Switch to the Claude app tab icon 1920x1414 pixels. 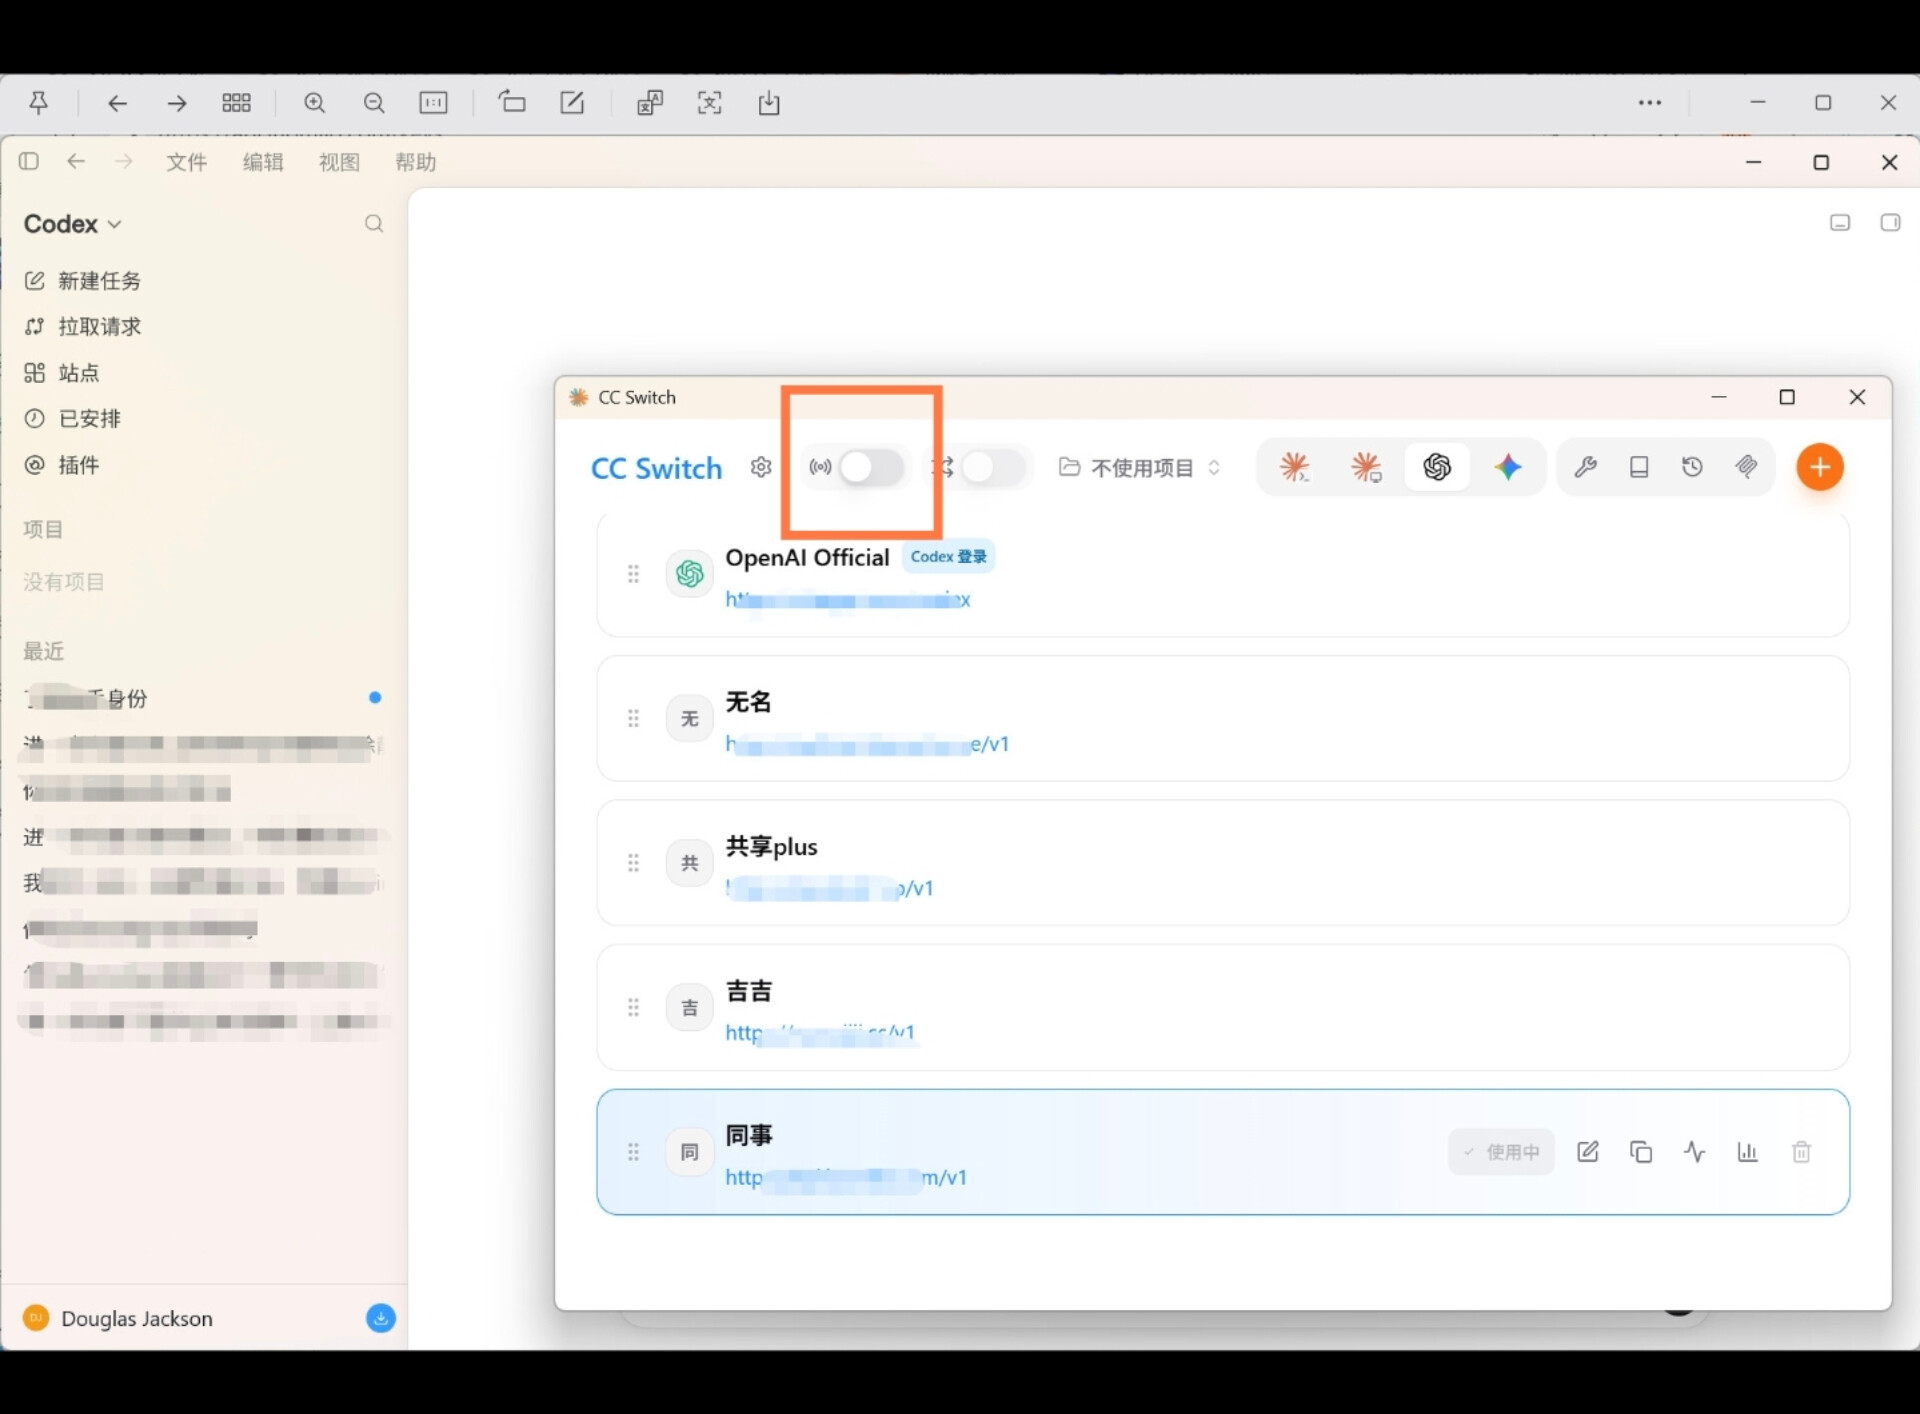pyautogui.click(x=1294, y=467)
